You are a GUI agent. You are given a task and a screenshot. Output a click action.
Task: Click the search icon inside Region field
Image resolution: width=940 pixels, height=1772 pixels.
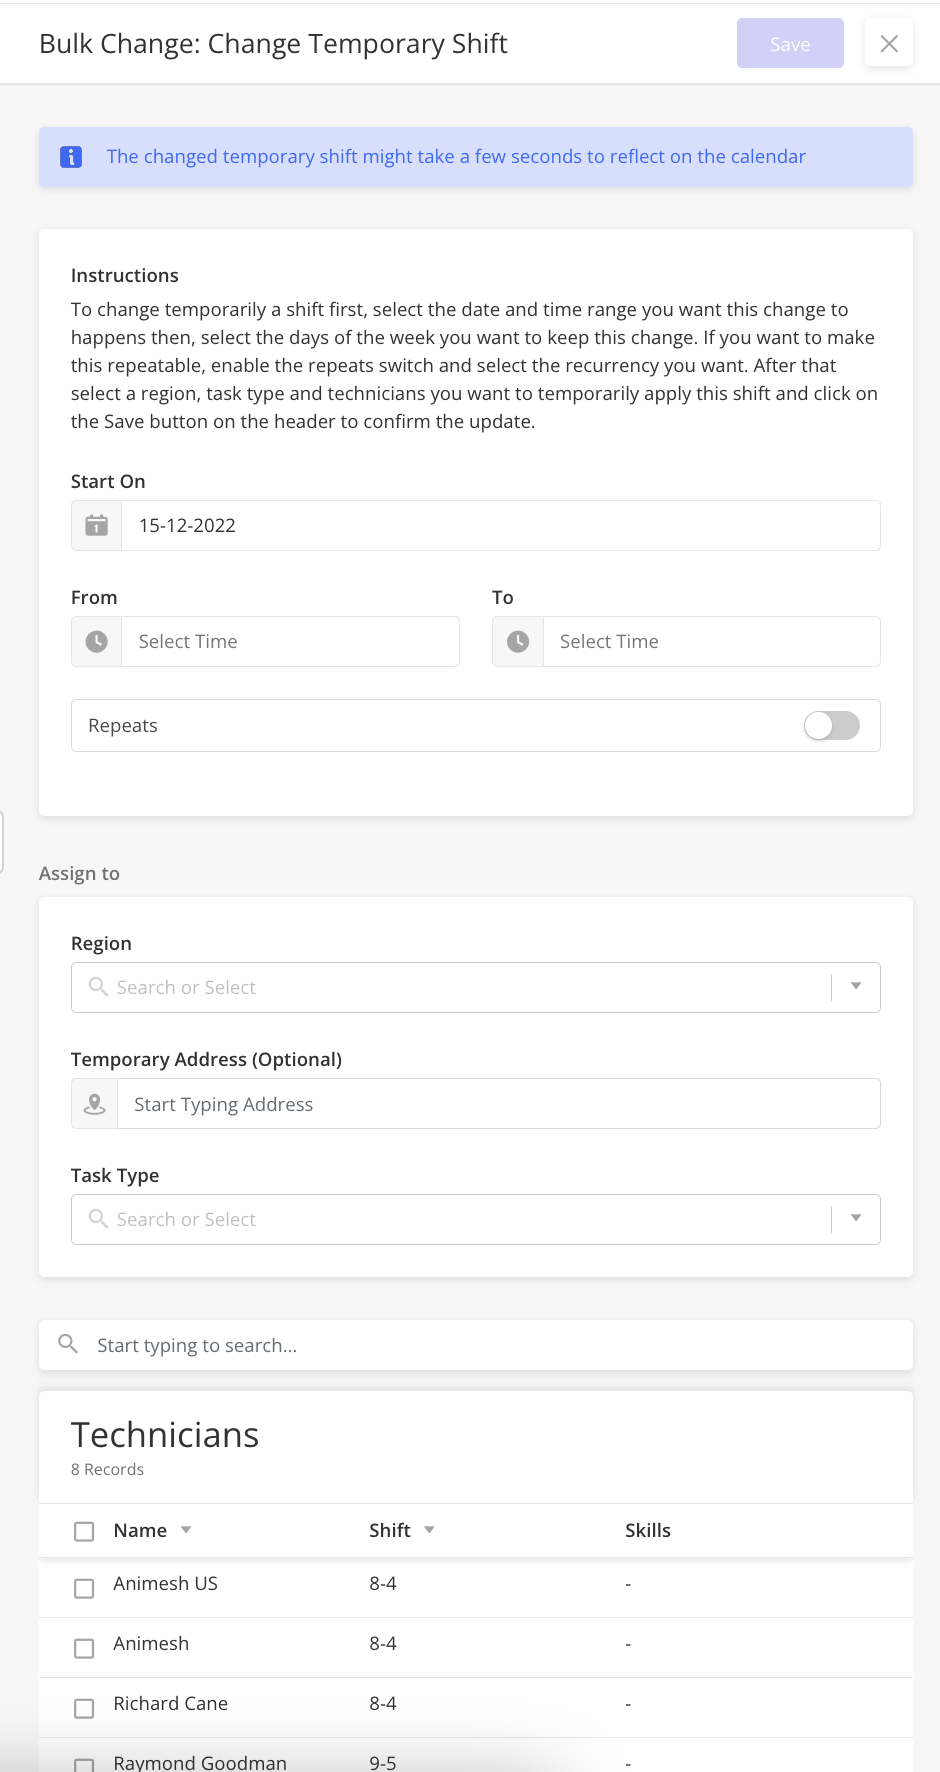[x=98, y=987]
